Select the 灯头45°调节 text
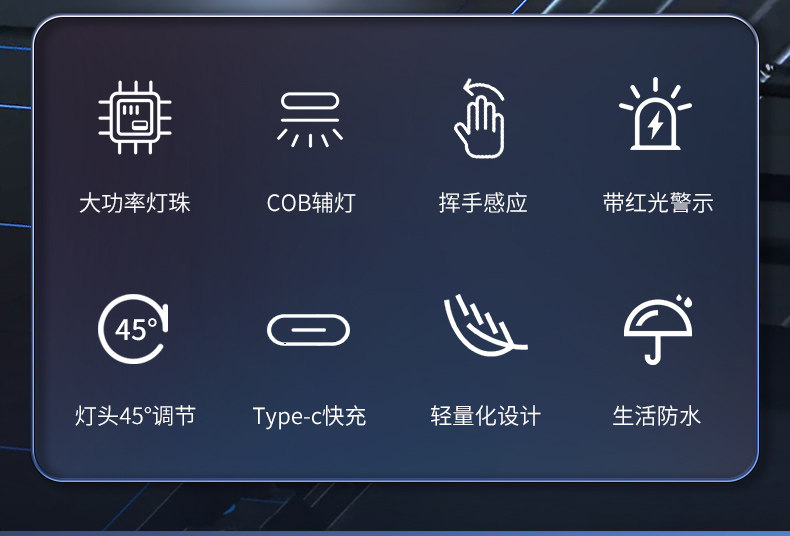The image size is (790, 536). tap(135, 416)
